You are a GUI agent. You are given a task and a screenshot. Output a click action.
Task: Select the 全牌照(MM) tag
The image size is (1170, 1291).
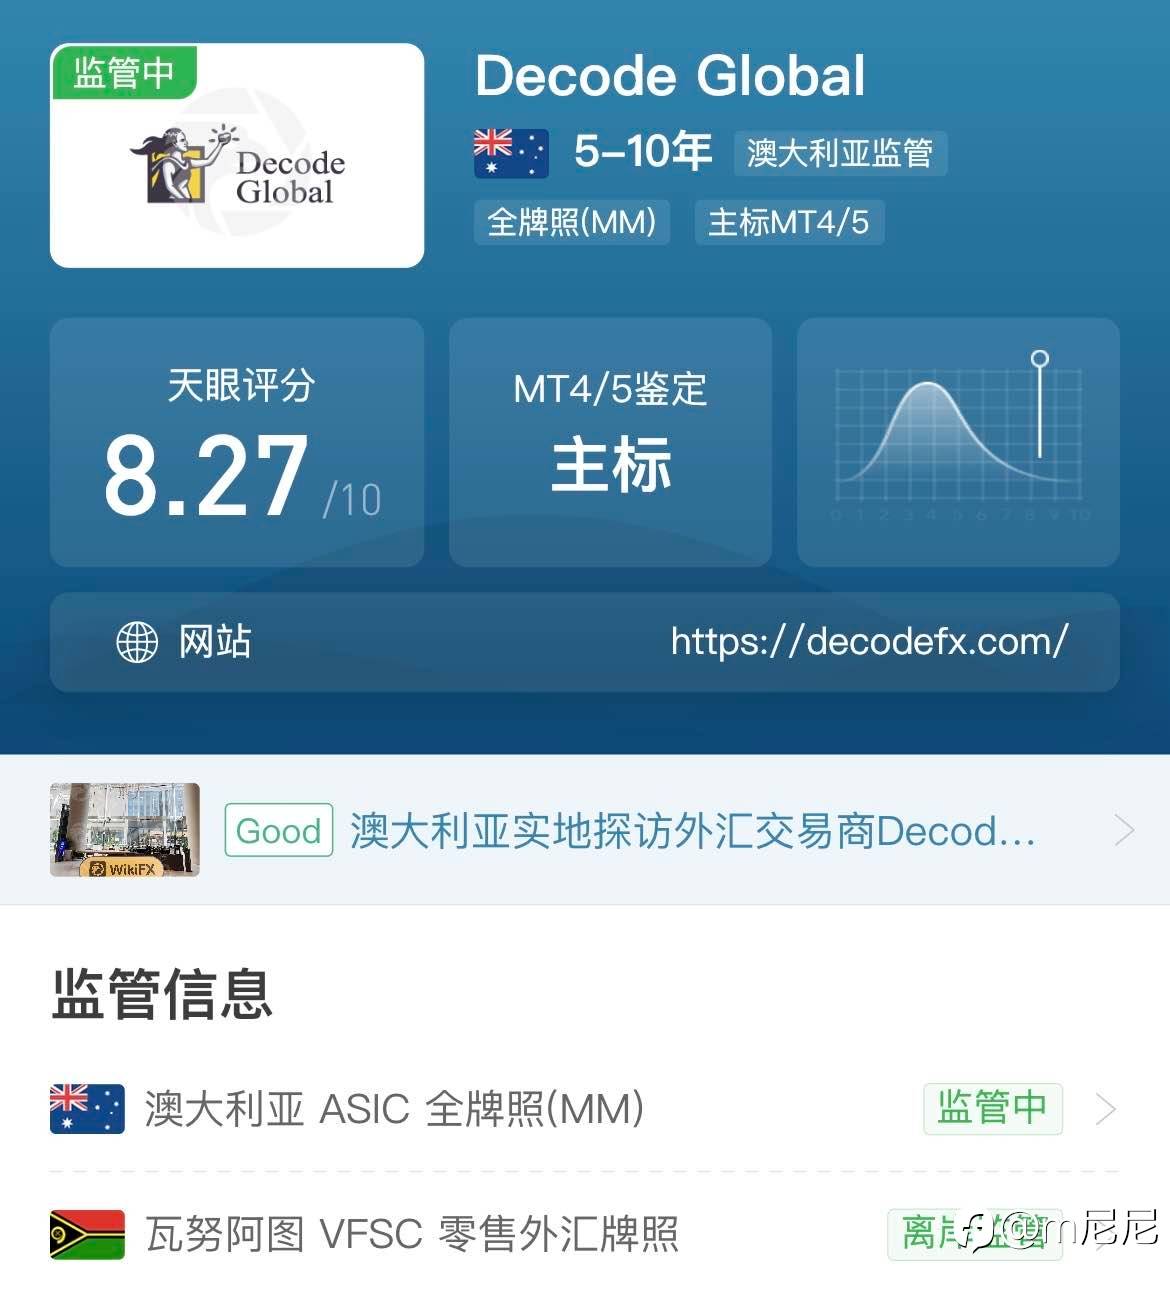pos(571,222)
